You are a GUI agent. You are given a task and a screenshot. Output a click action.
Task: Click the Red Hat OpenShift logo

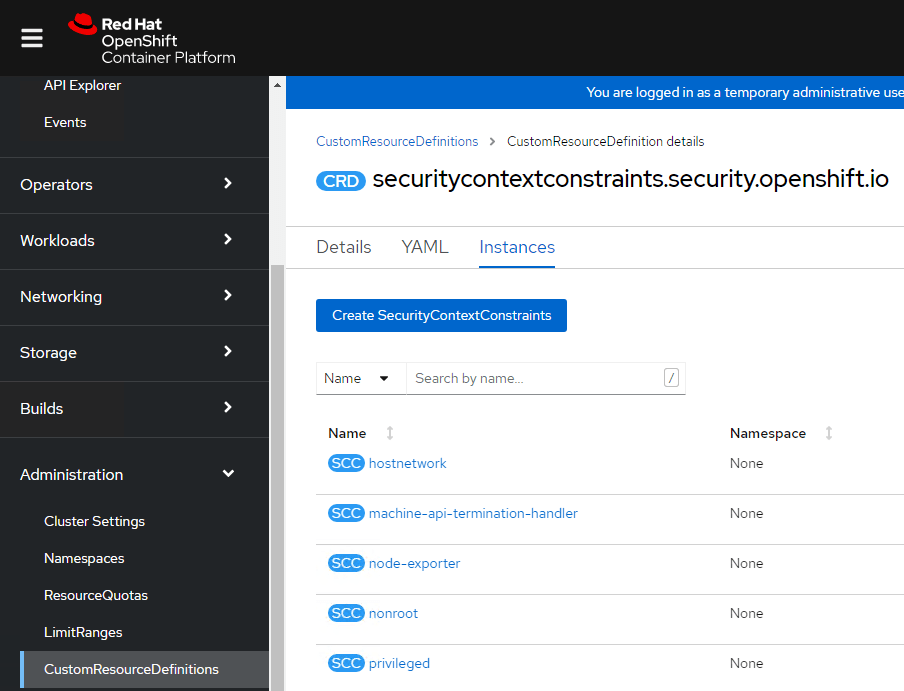(152, 39)
